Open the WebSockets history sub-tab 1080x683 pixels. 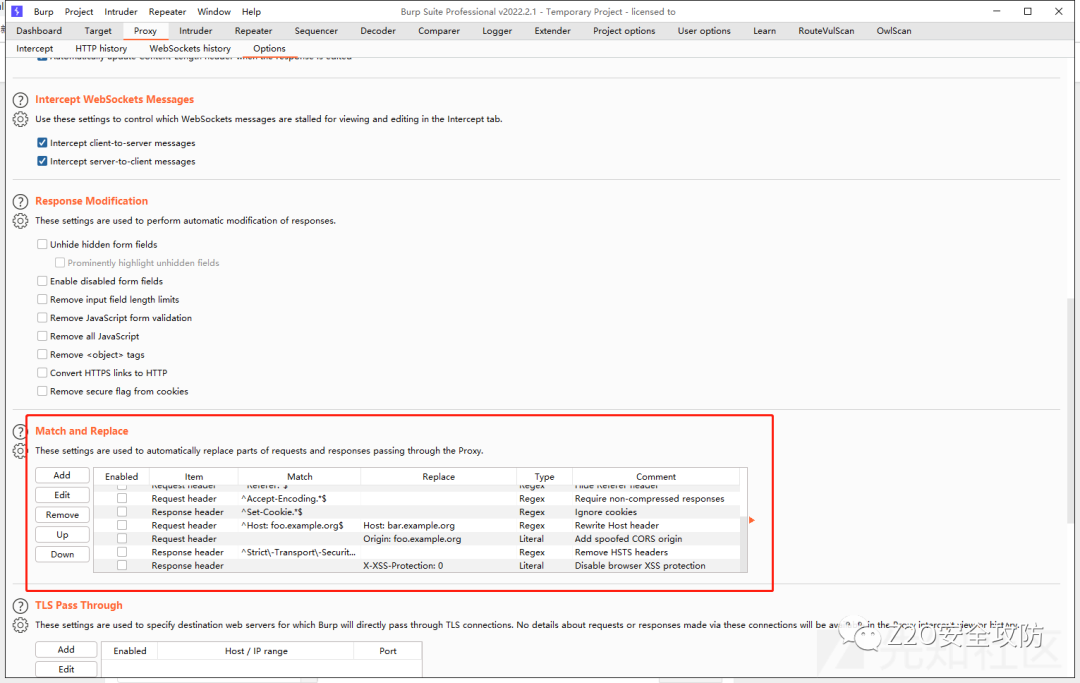tap(190, 48)
